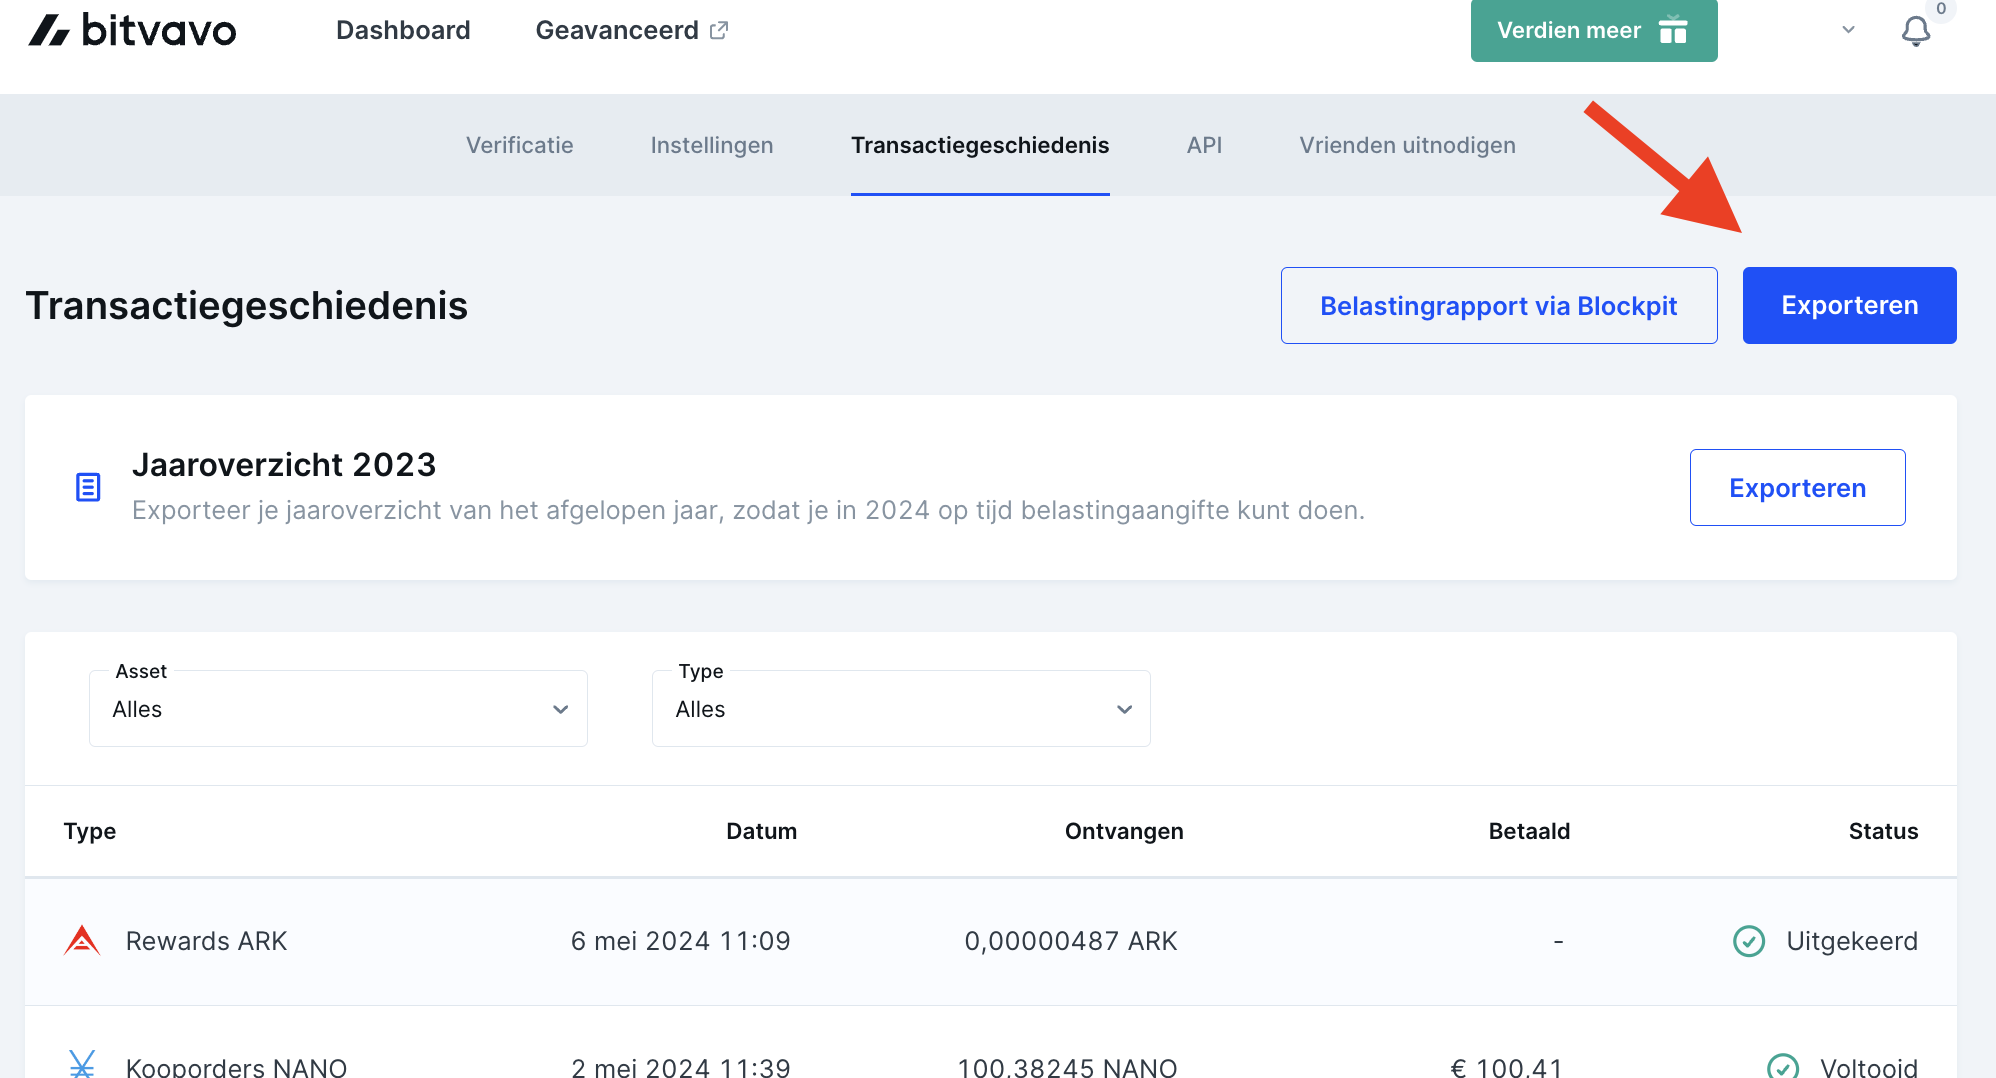This screenshot has height=1078, width=1996.
Task: Click the ARK rewards asset icon
Action: tap(83, 940)
